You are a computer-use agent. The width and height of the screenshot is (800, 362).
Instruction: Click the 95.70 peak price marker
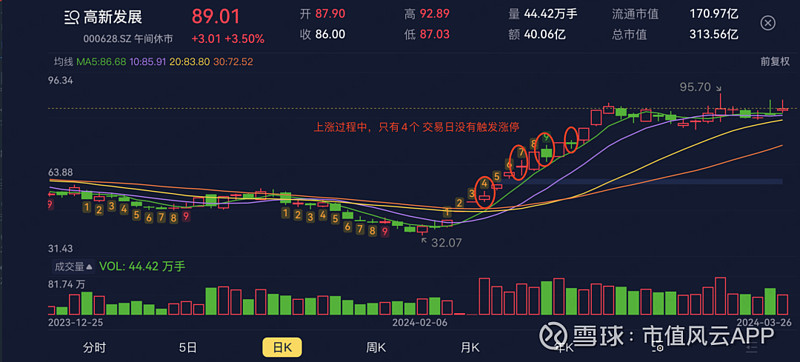pyautogui.click(x=695, y=87)
